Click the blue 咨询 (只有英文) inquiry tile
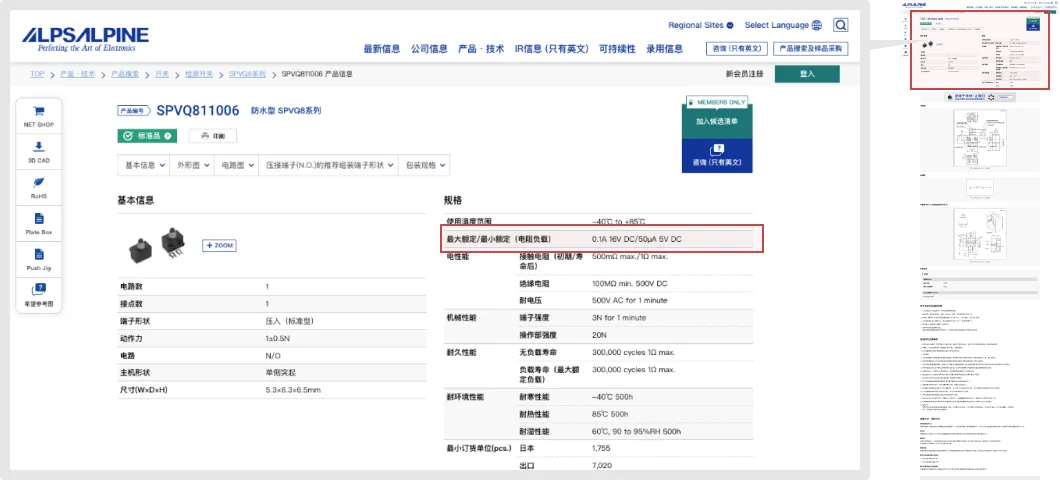Screen dimensions: 1060x480 716,154
